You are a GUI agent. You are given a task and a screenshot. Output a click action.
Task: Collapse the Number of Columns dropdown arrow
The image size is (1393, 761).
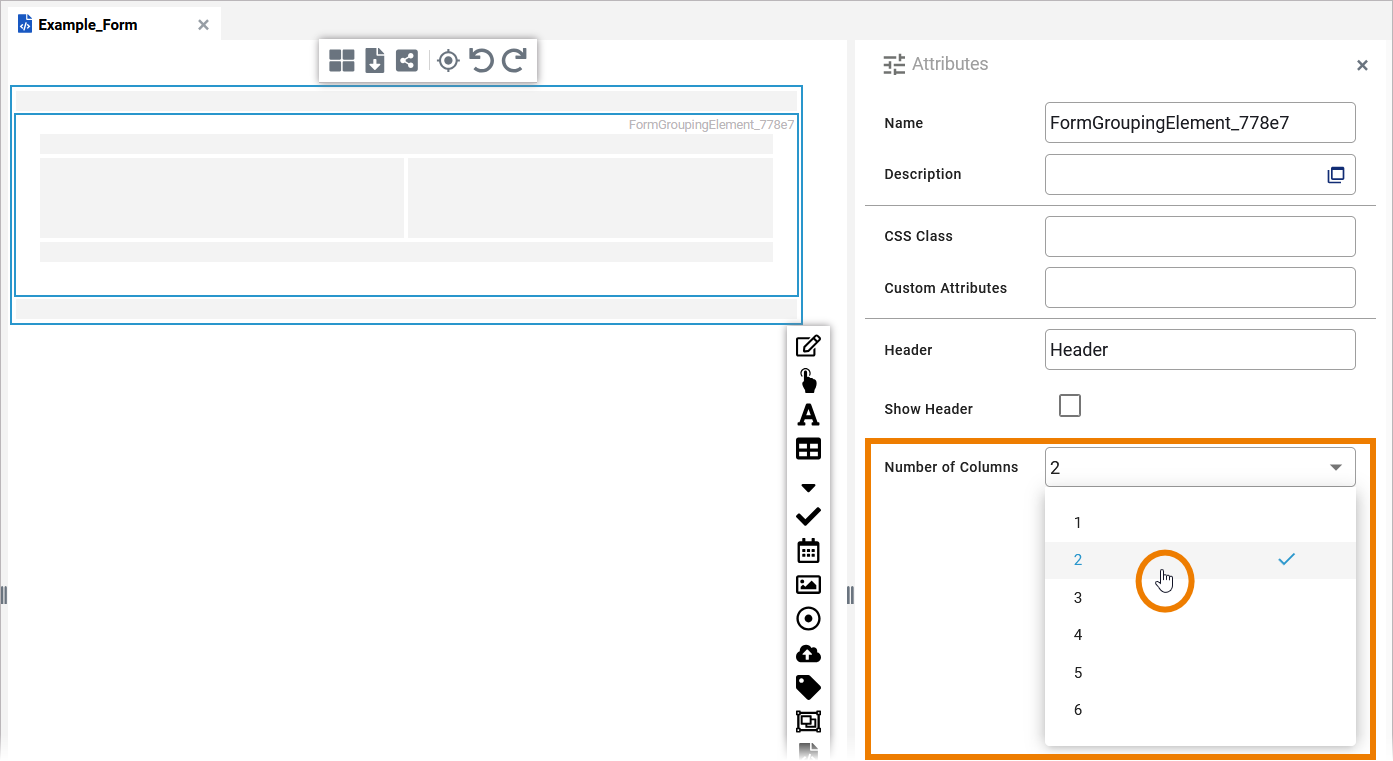pyautogui.click(x=1336, y=467)
